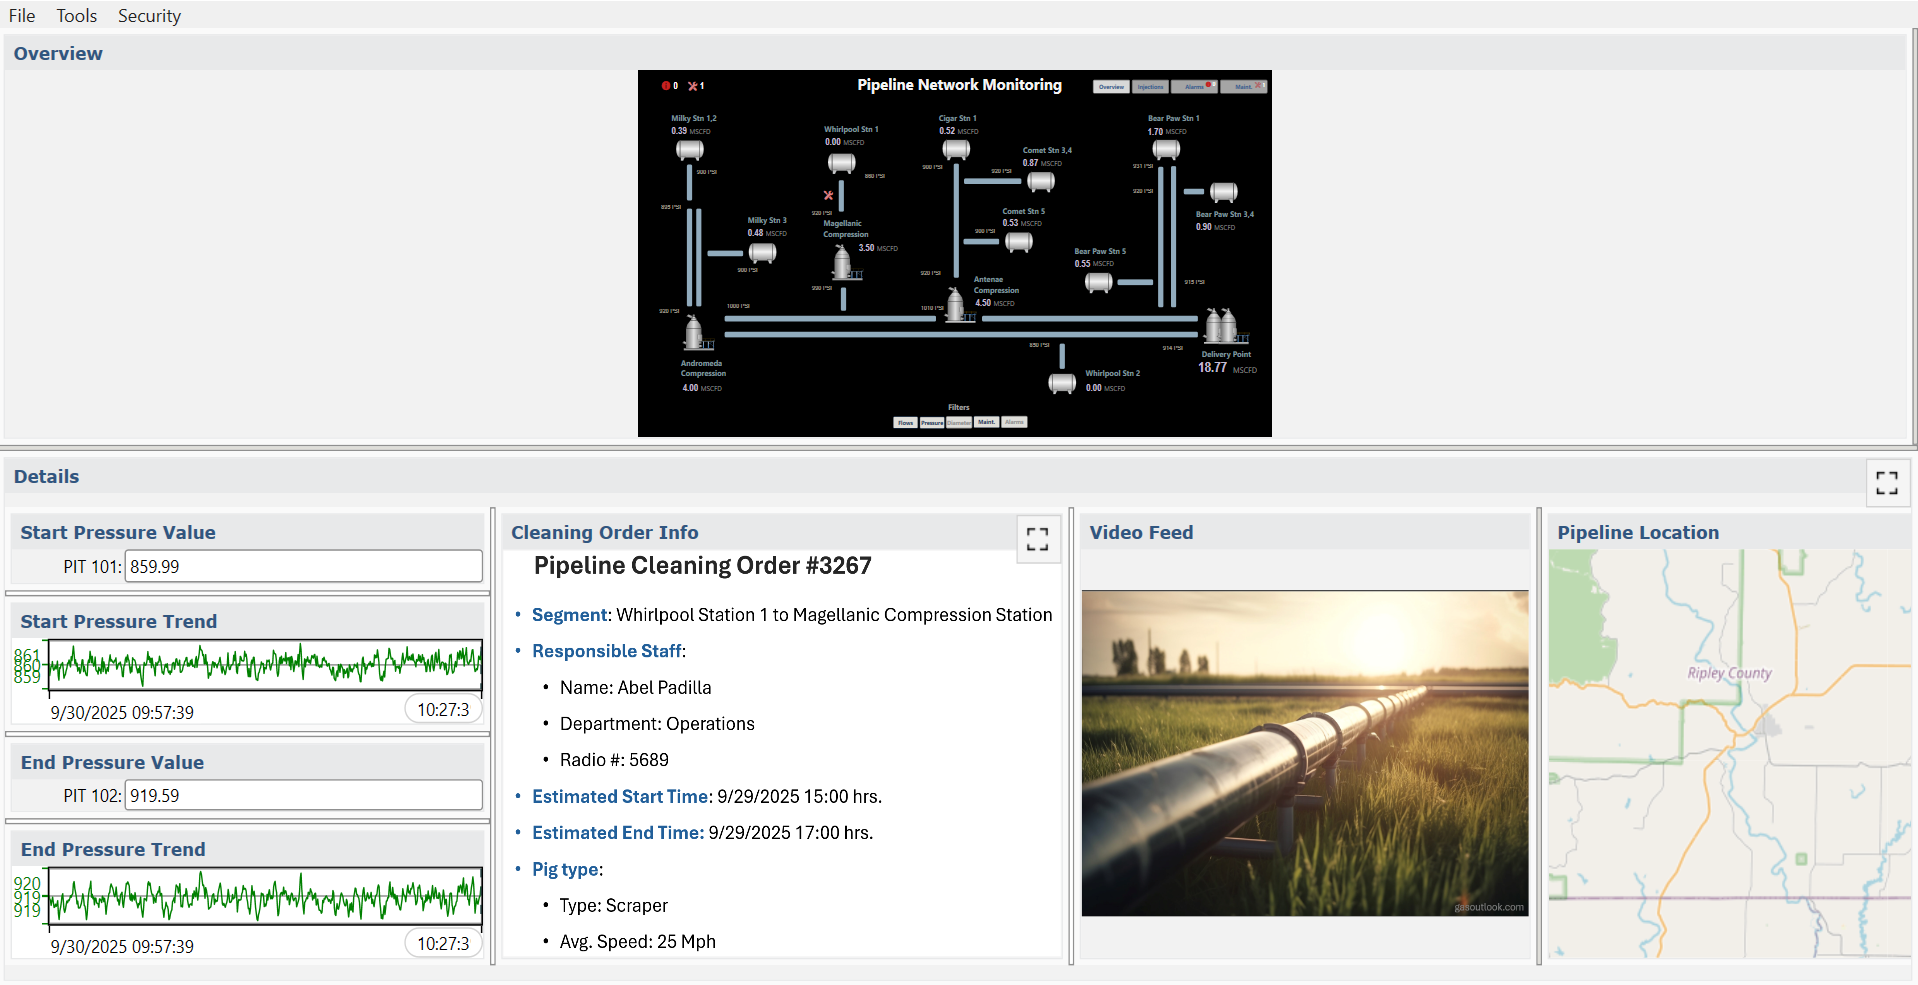Click the PIT 101 pressure value field
The image size is (1918, 985).
pos(303,567)
